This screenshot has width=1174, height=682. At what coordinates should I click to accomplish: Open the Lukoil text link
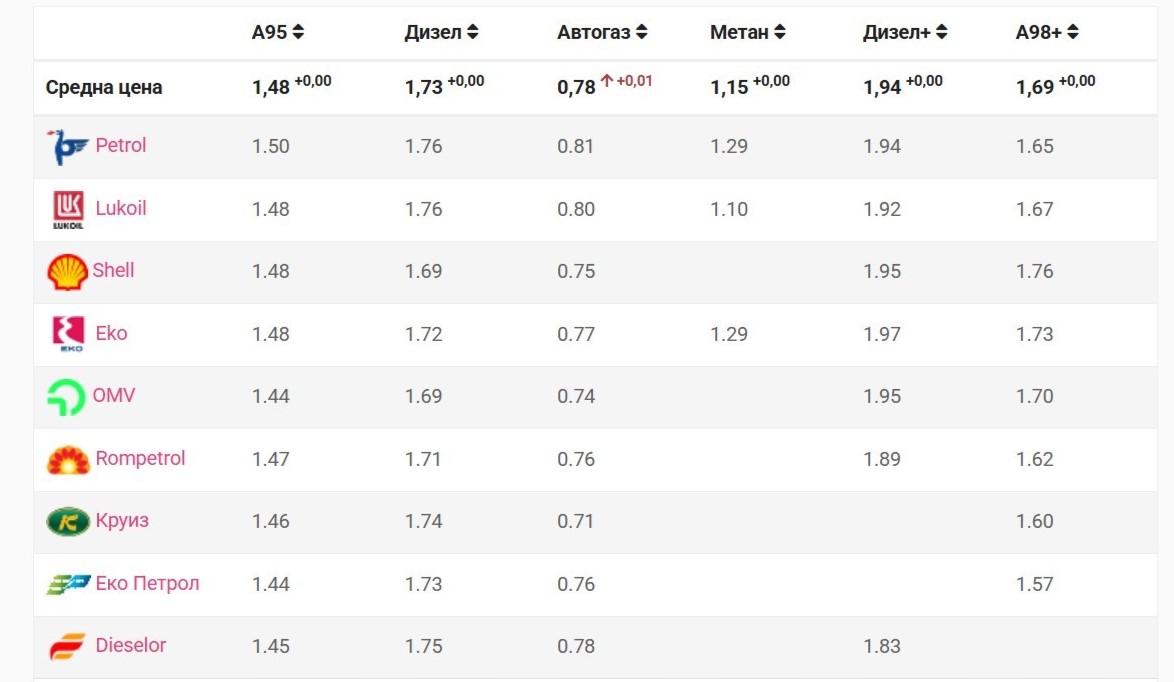point(121,208)
